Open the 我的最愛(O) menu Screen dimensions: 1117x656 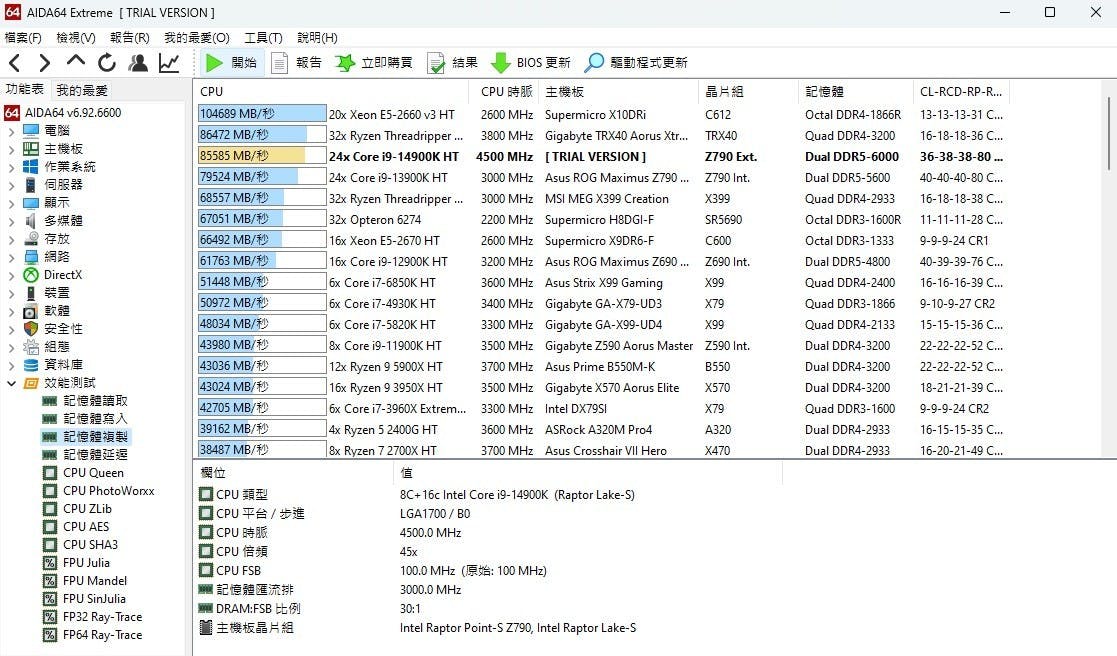[197, 38]
